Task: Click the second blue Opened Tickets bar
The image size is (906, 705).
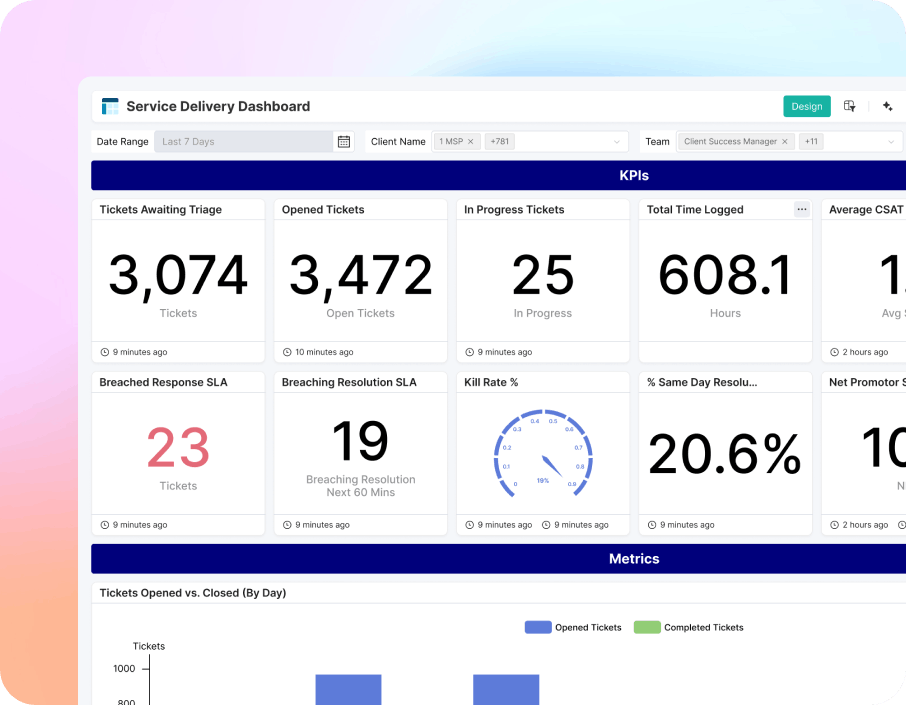Action: 506,689
